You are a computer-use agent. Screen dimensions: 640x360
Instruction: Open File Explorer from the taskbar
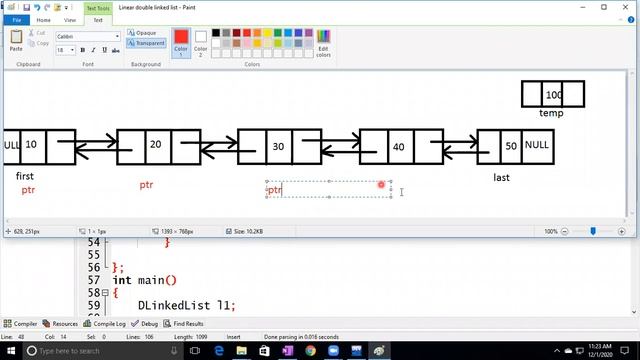pos(242,351)
